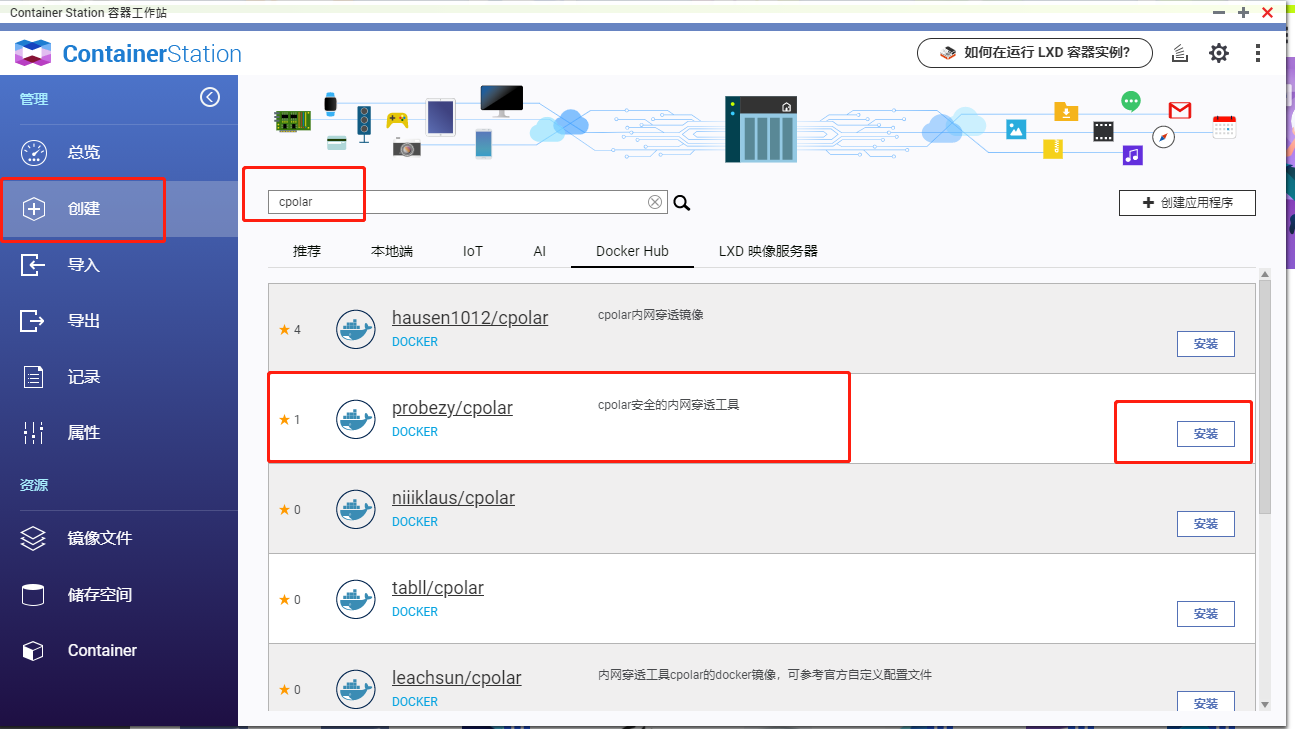Open 镜像文件 images section
Screen dimensions: 1295x729
coord(119,538)
